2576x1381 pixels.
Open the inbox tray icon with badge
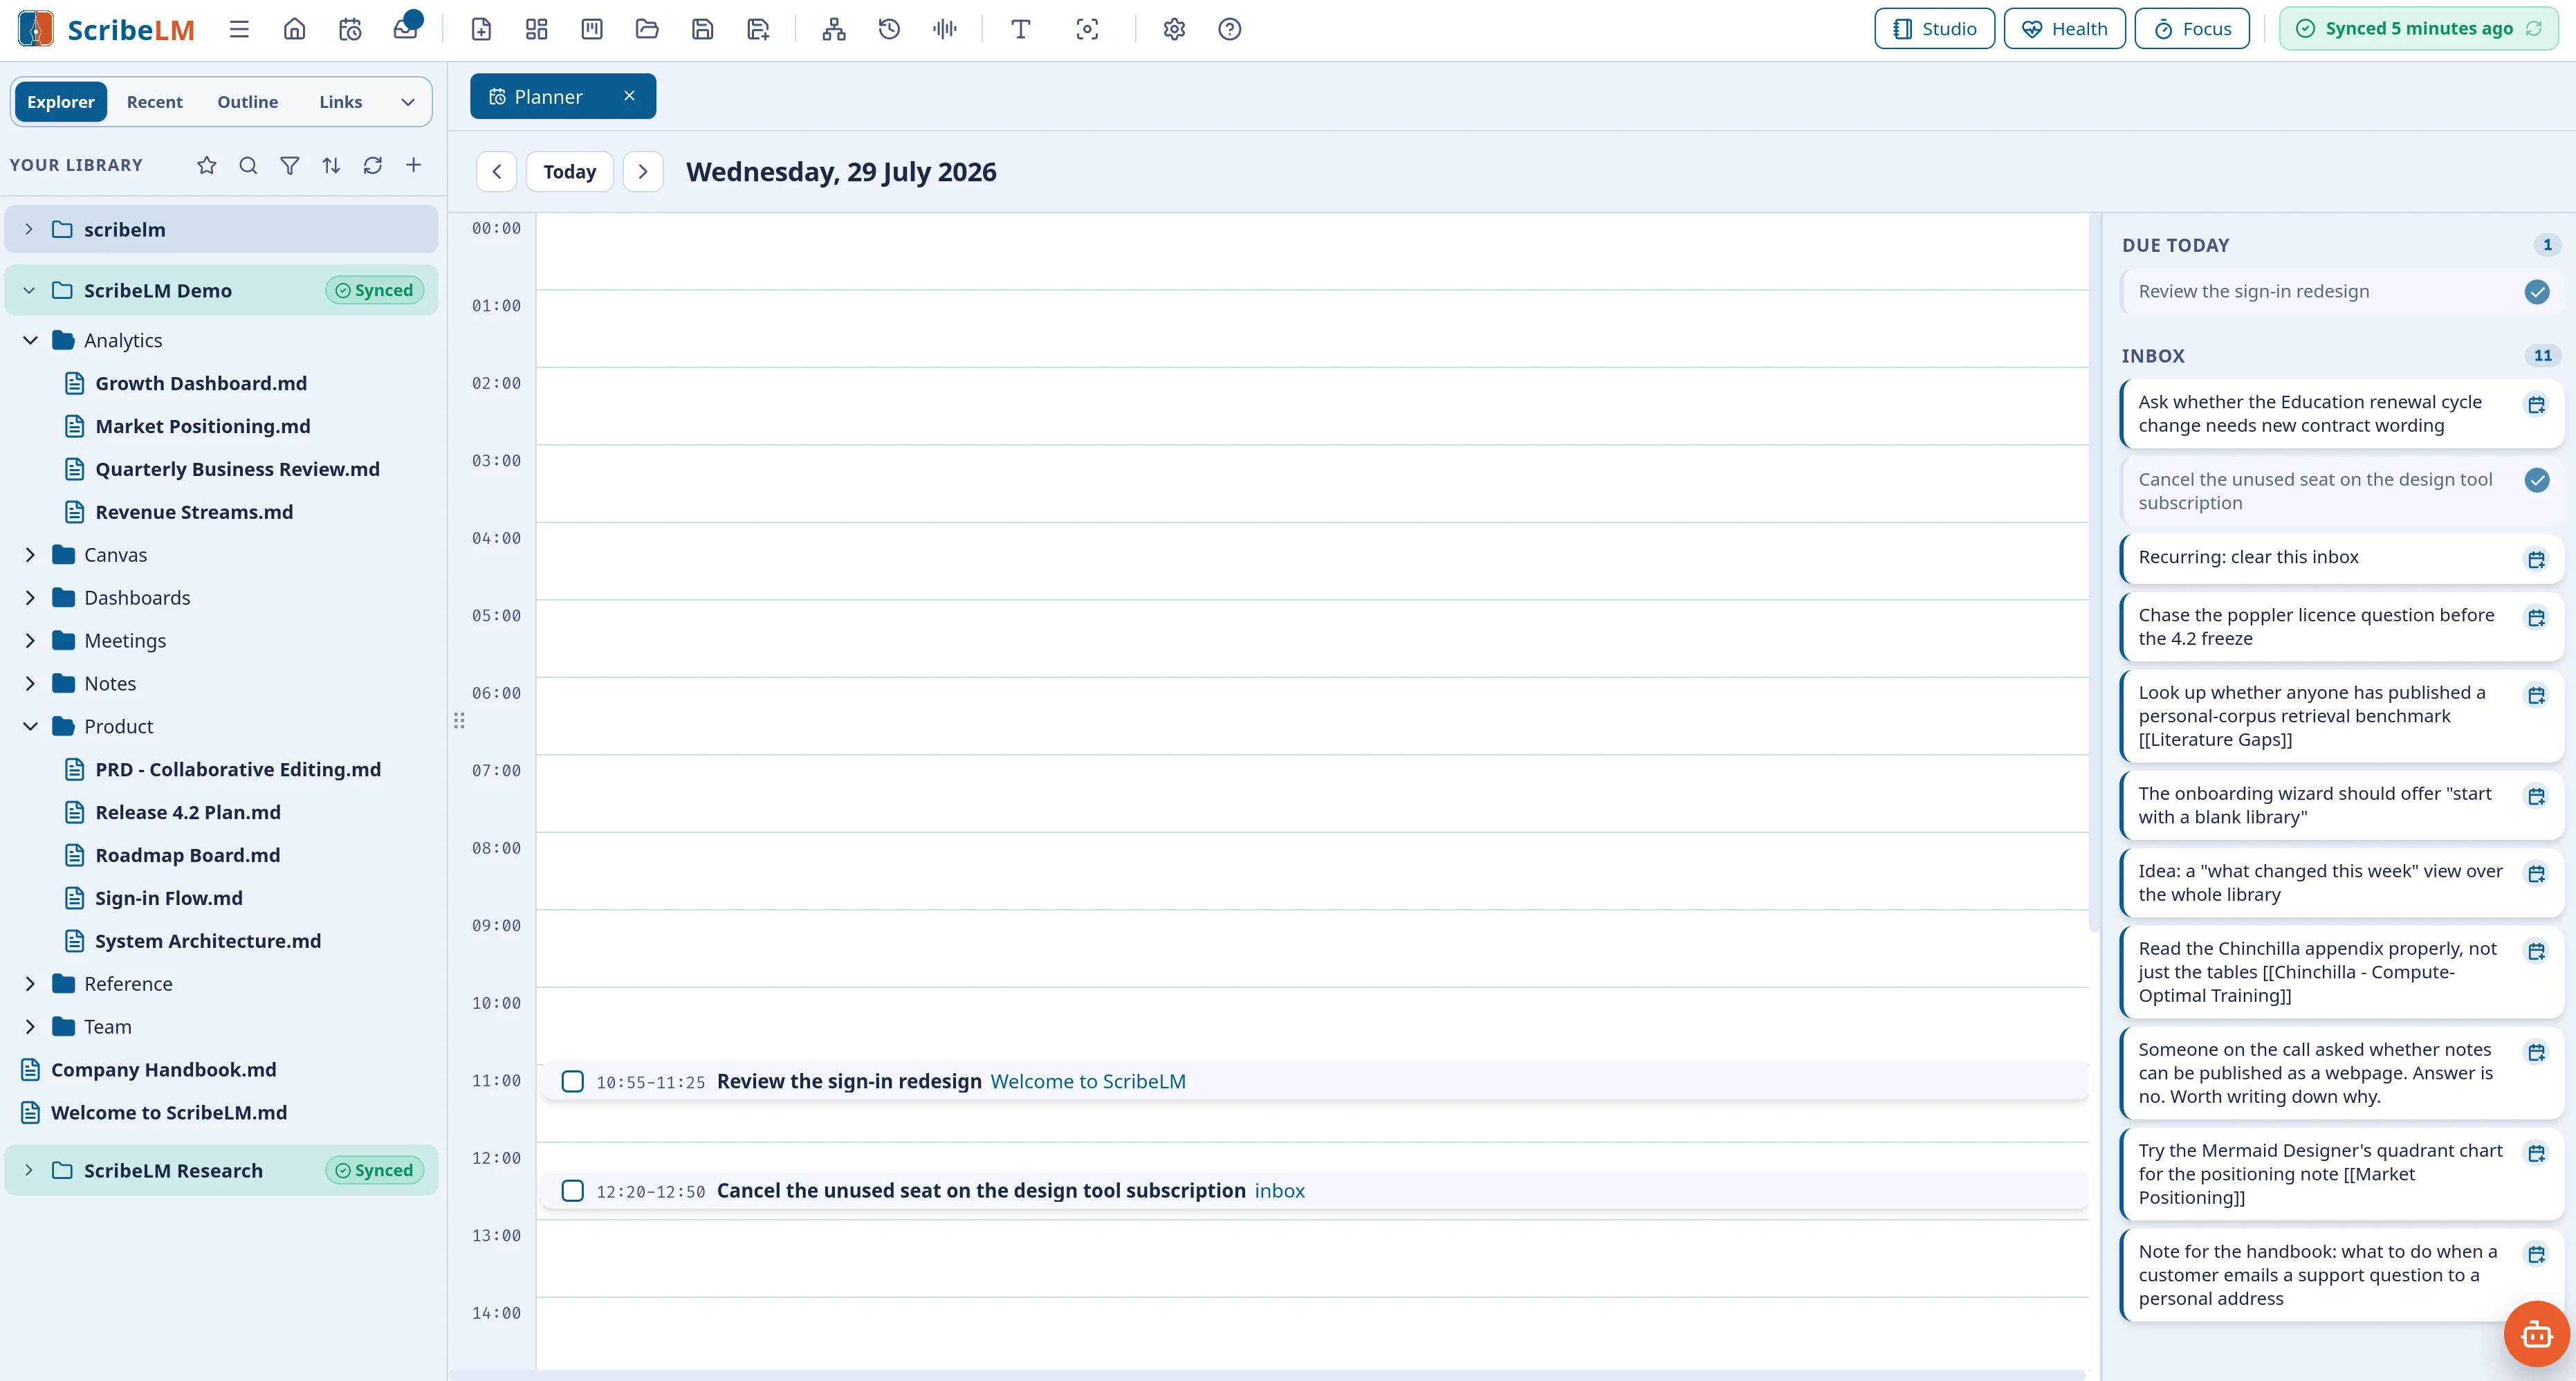[x=406, y=27]
